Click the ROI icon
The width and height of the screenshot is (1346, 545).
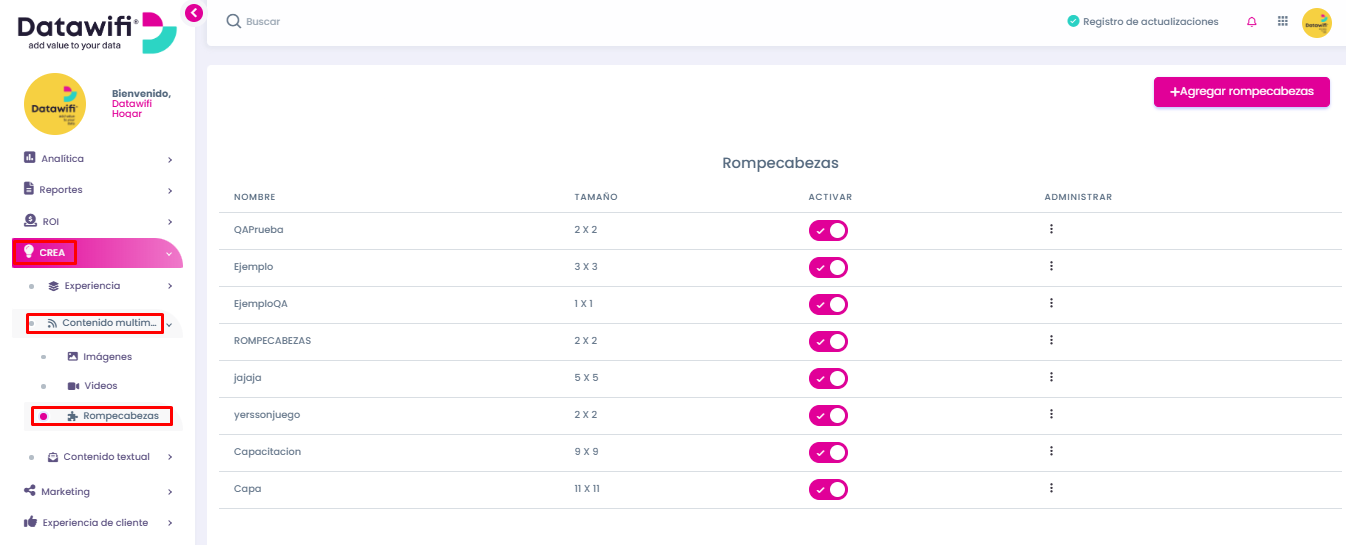[30, 221]
